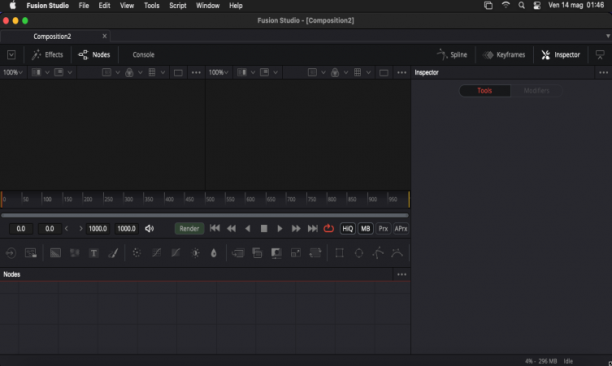Click the stop playback button
This screenshot has width=612, height=366.
(x=264, y=228)
